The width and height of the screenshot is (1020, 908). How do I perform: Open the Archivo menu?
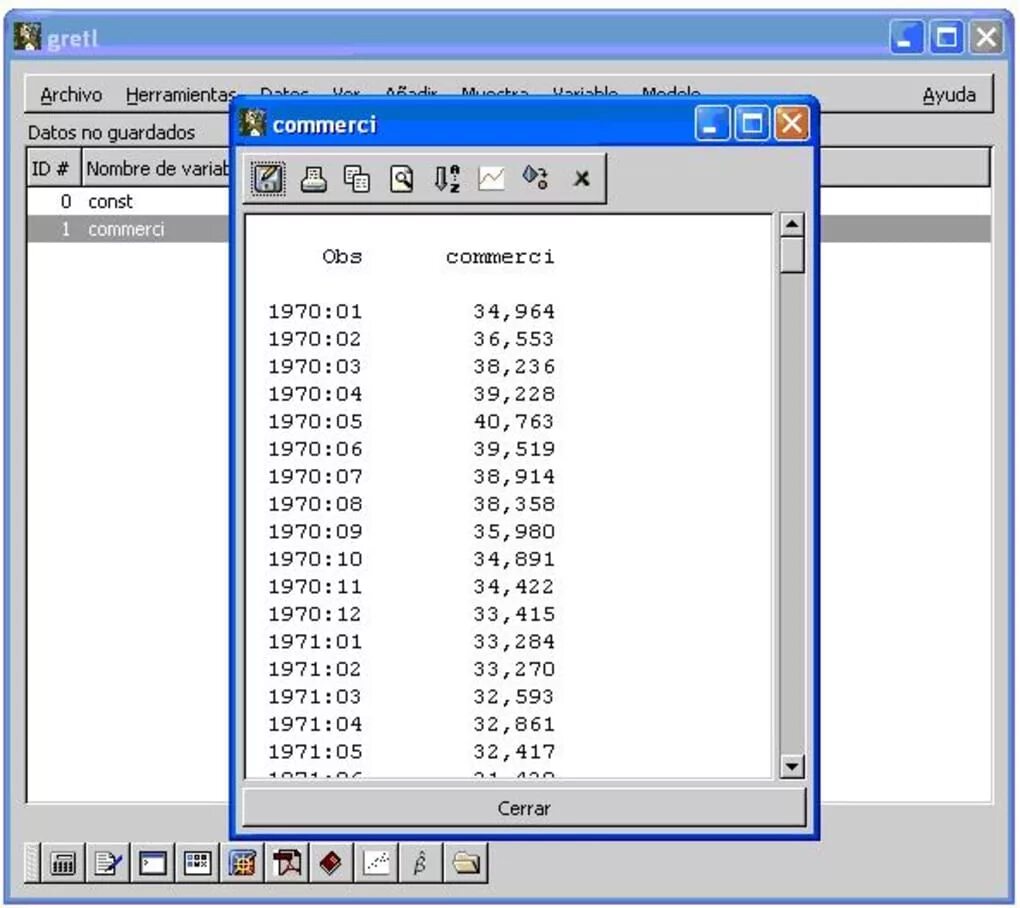pos(71,95)
